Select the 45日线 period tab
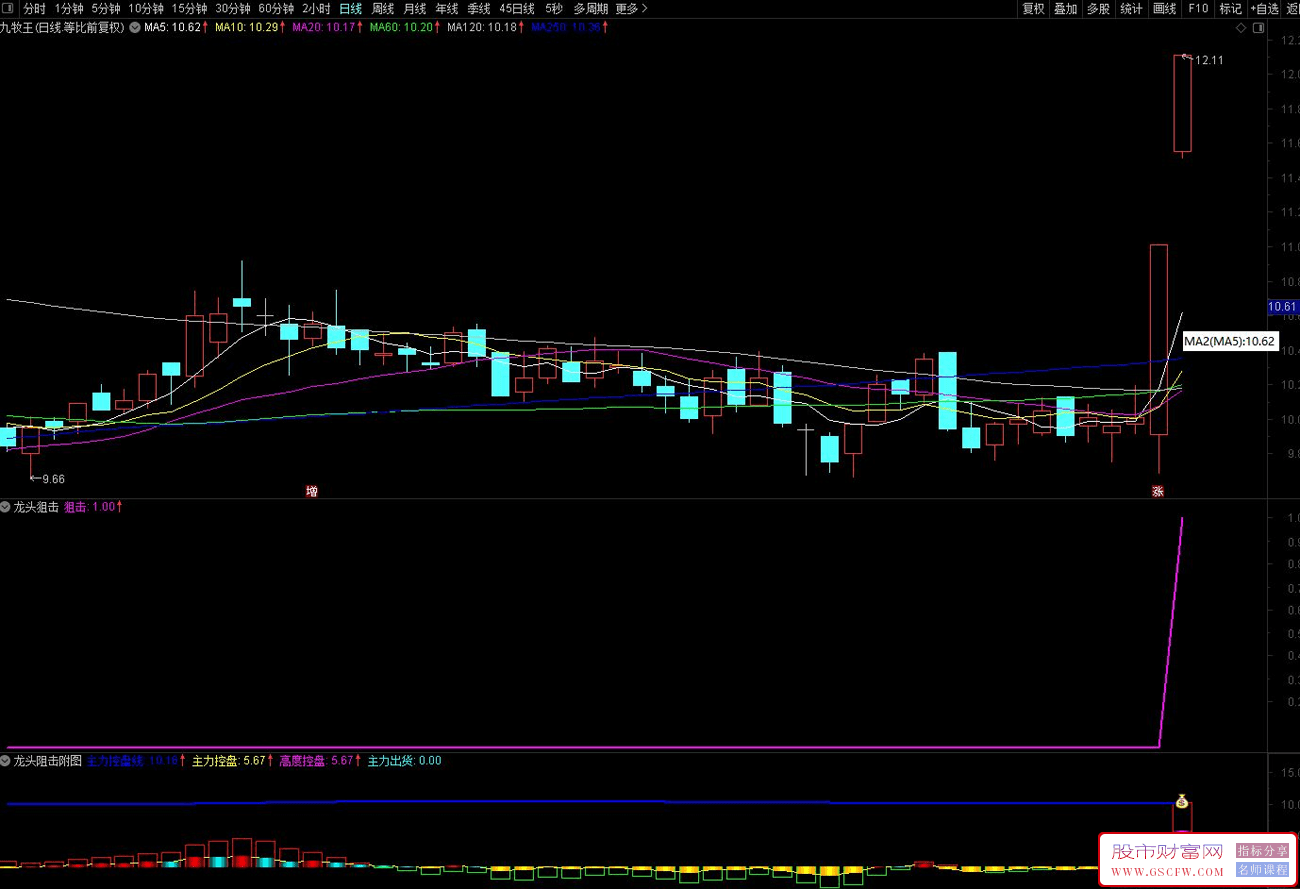 click(518, 8)
